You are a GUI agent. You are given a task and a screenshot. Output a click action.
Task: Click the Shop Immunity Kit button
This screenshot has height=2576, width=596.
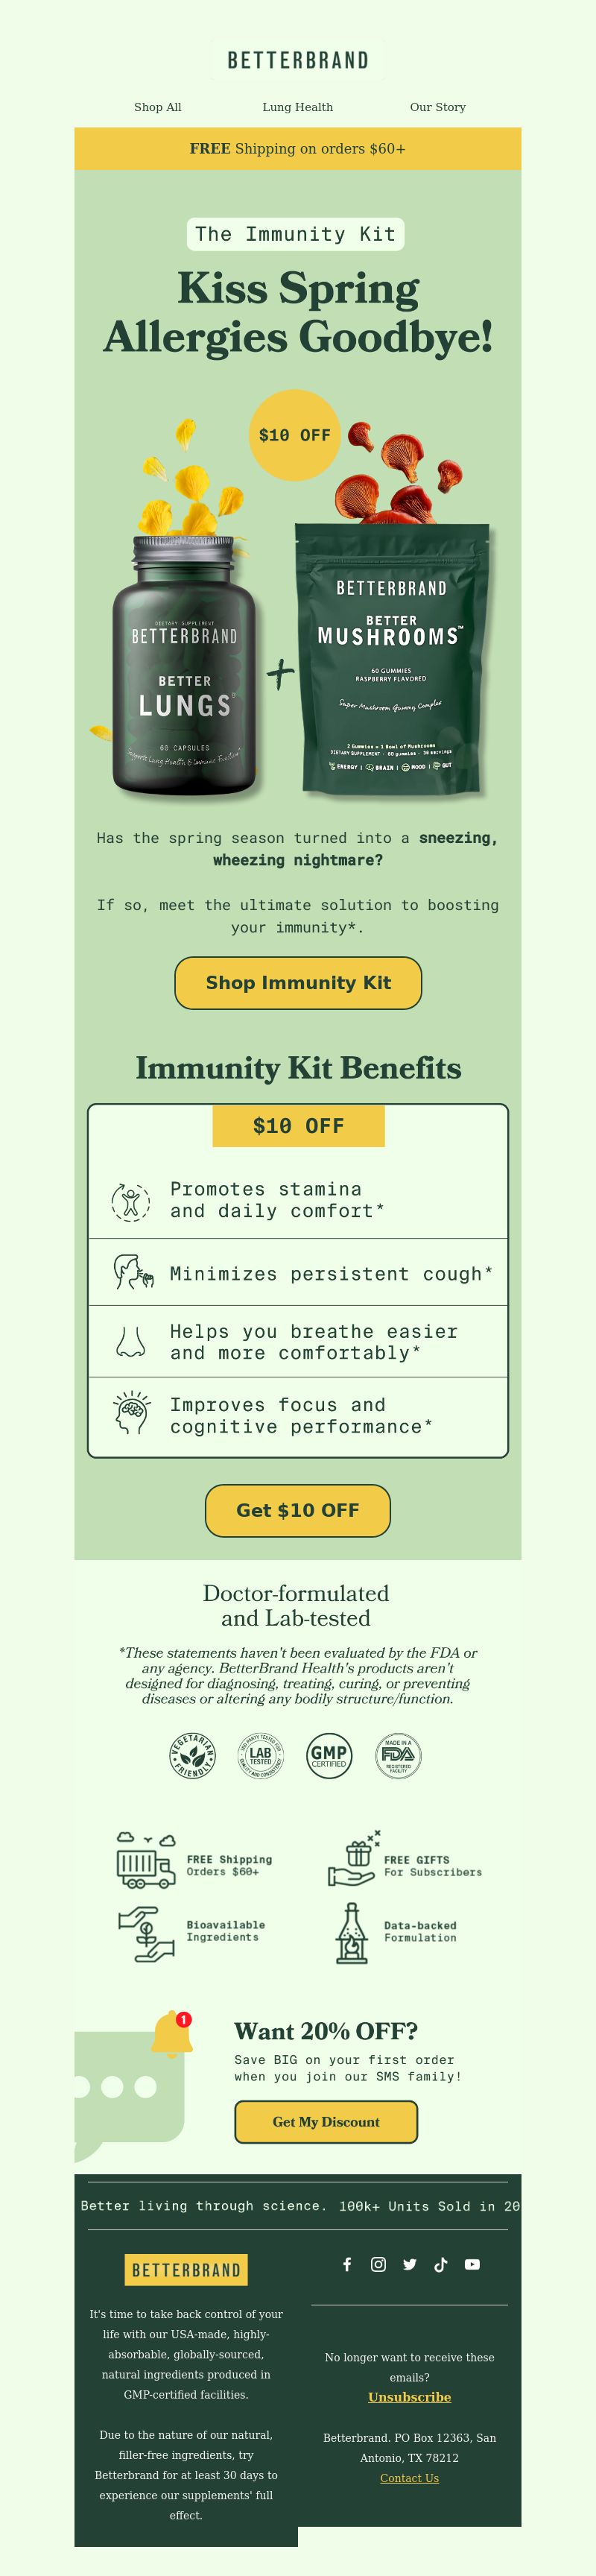pos(298,983)
